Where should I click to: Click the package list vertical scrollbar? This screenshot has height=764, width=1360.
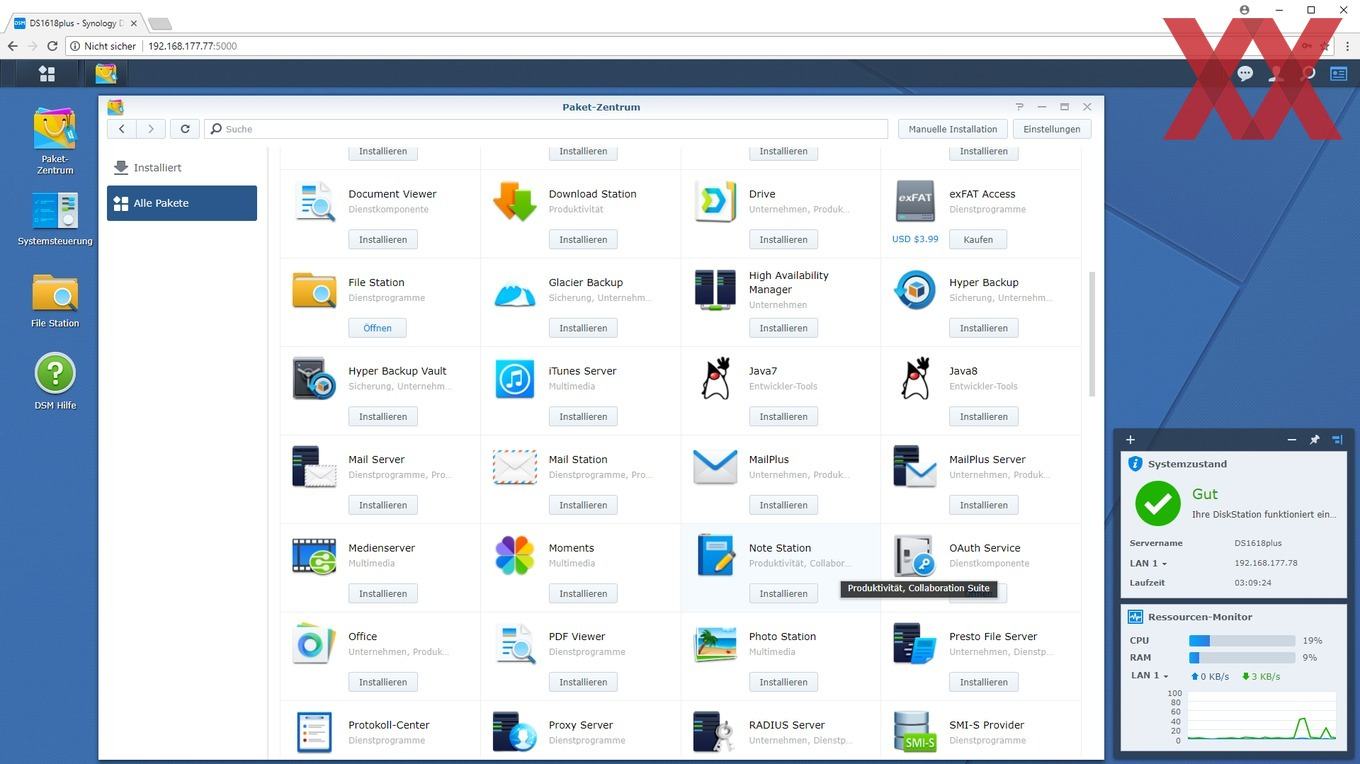(1091, 333)
